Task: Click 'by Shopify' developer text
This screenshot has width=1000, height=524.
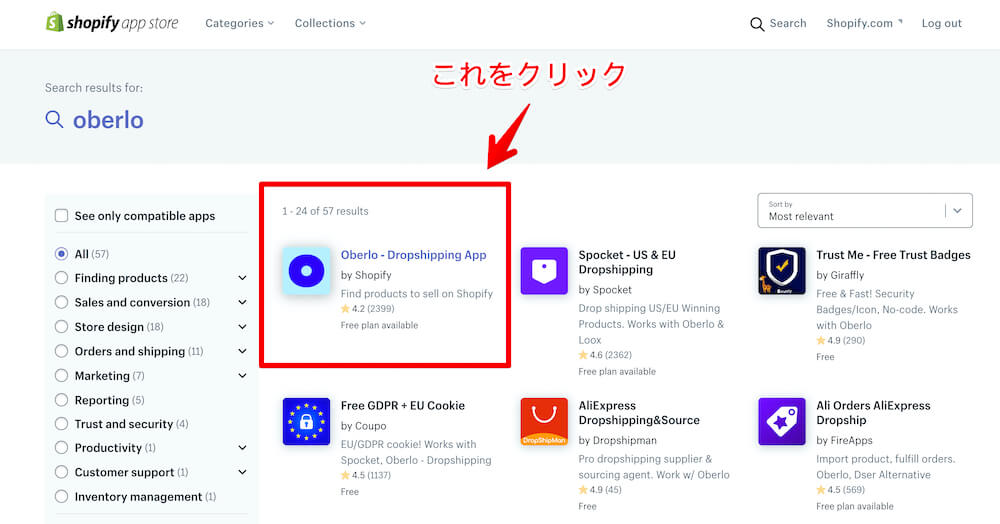Action: click(x=366, y=275)
